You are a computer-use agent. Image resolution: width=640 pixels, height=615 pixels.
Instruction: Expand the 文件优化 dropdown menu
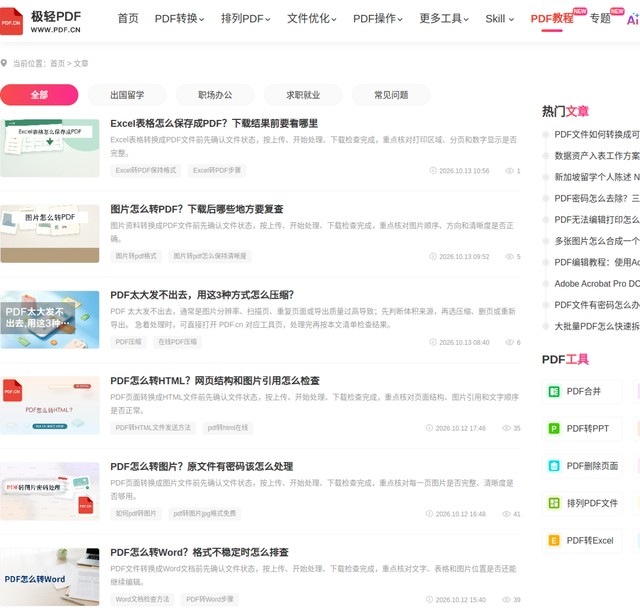[x=312, y=19]
